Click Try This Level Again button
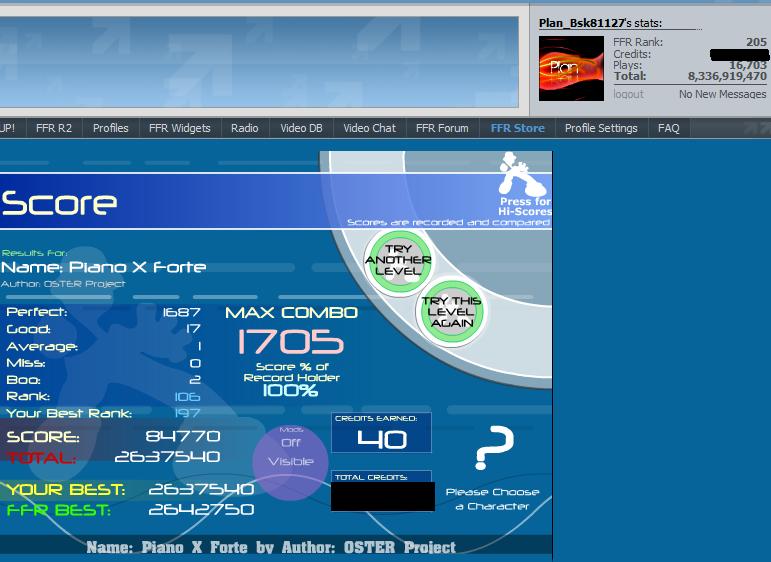This screenshot has height=562, width=771. (451, 312)
